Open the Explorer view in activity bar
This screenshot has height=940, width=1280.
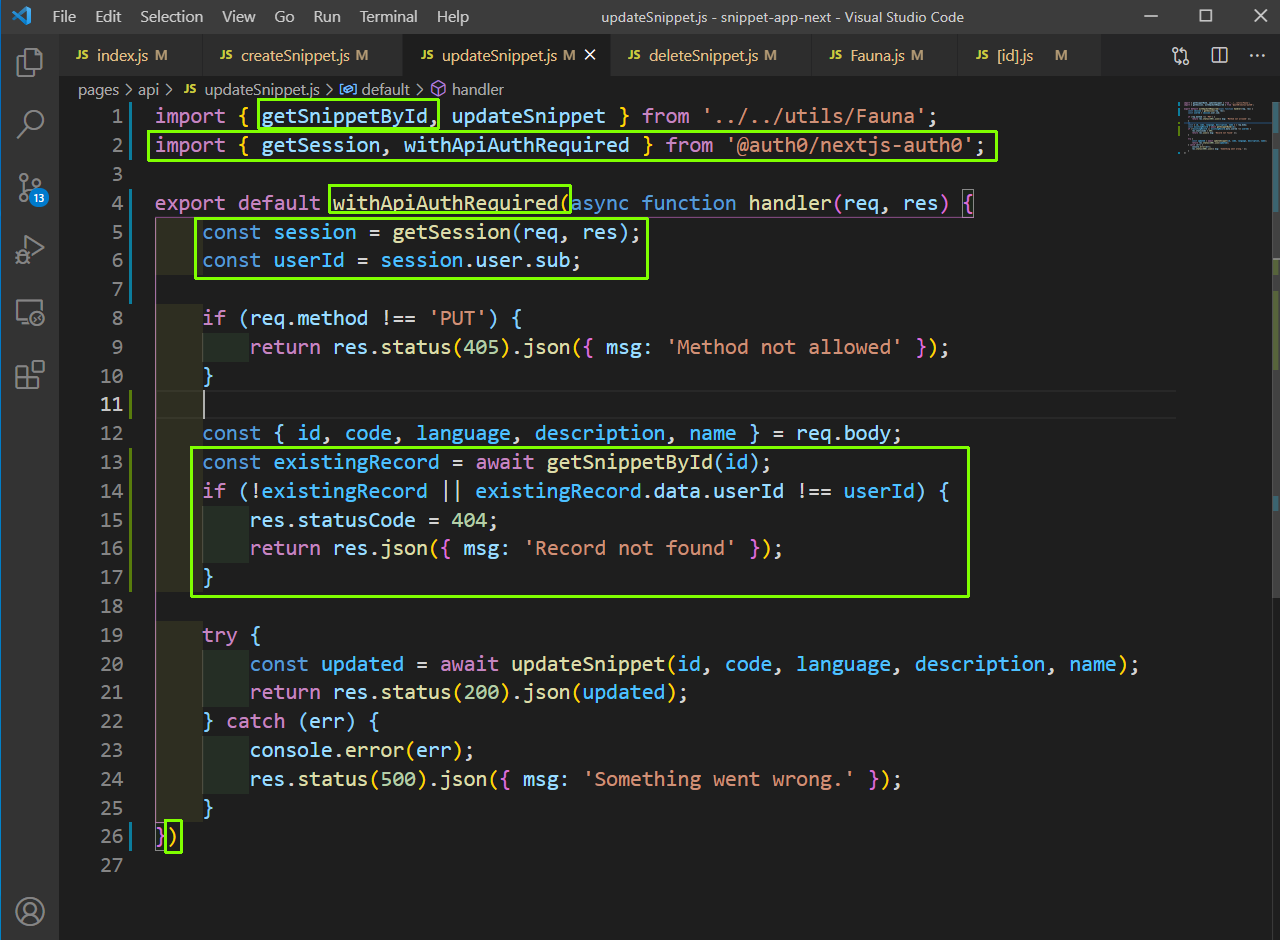[30, 63]
